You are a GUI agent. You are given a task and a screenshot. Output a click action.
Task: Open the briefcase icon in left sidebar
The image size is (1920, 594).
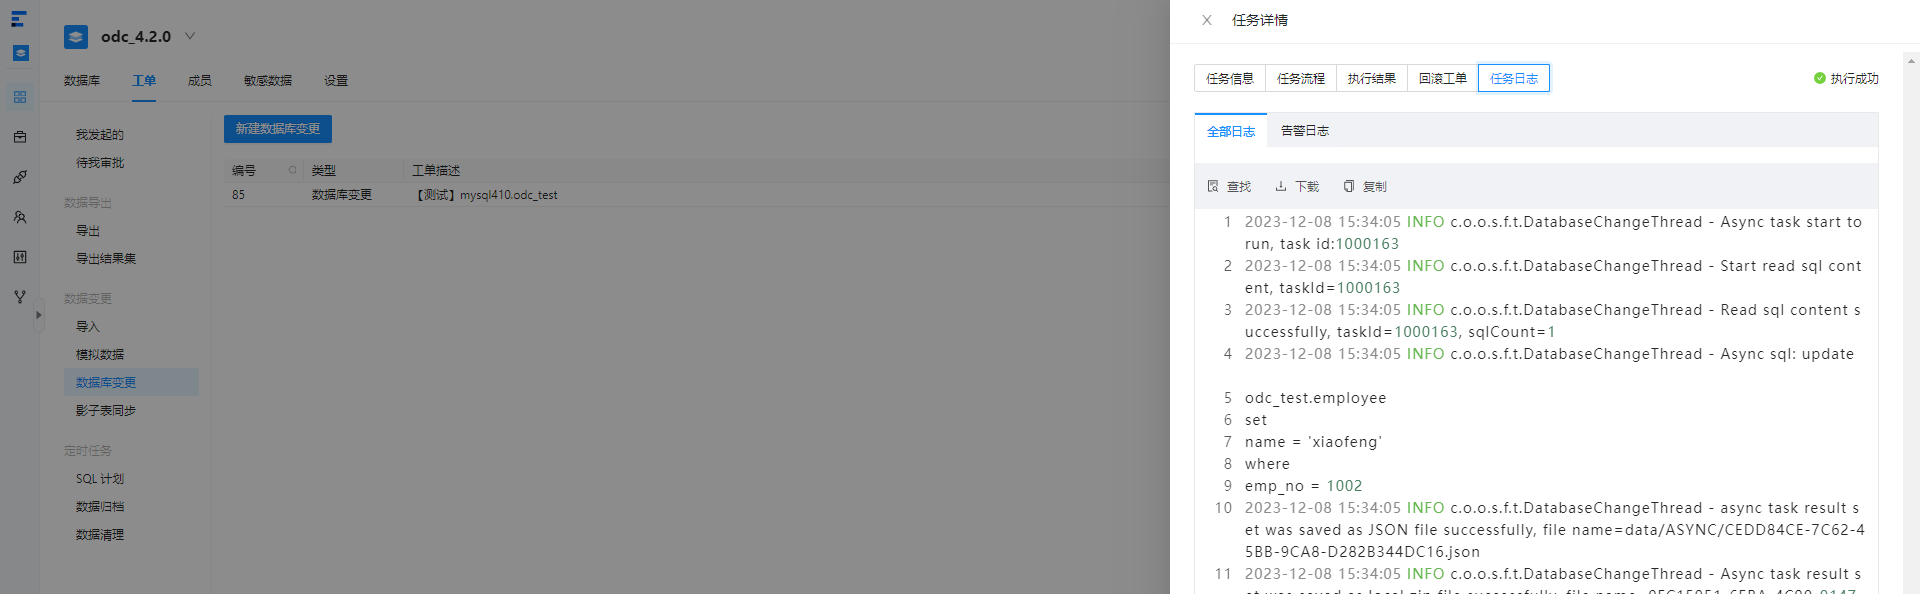20,137
